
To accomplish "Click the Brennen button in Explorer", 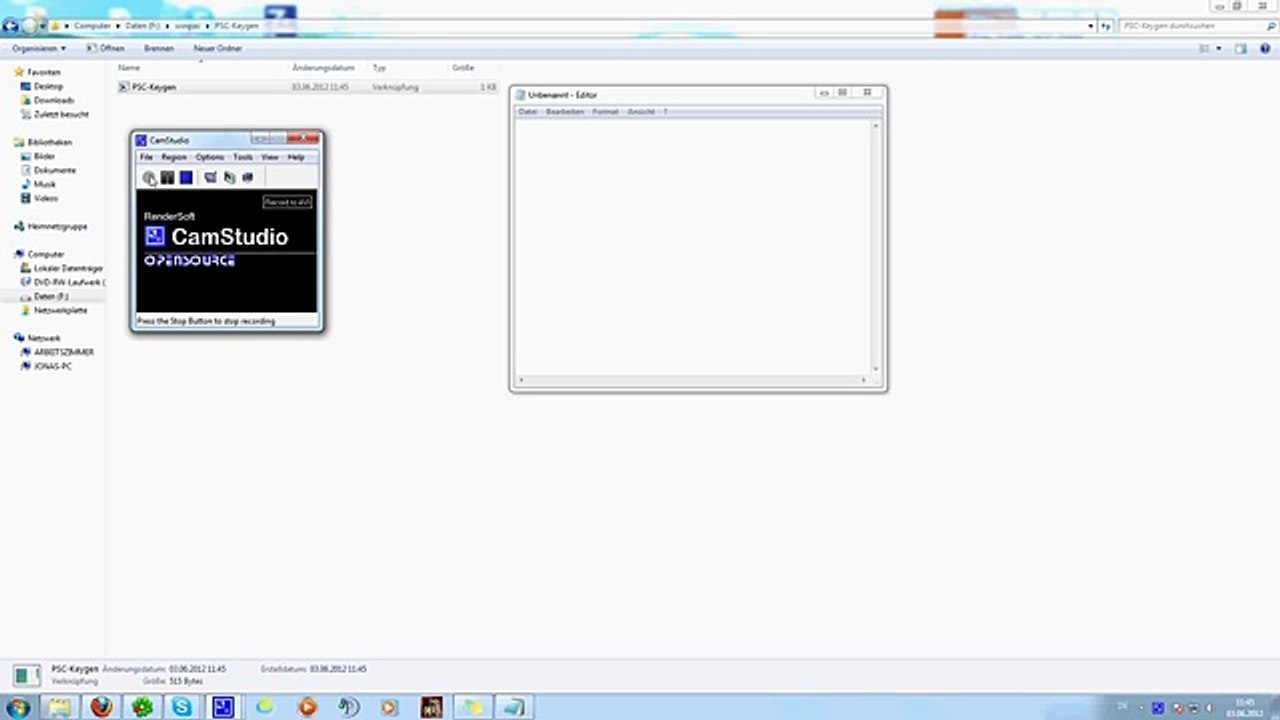I will [x=159, y=48].
